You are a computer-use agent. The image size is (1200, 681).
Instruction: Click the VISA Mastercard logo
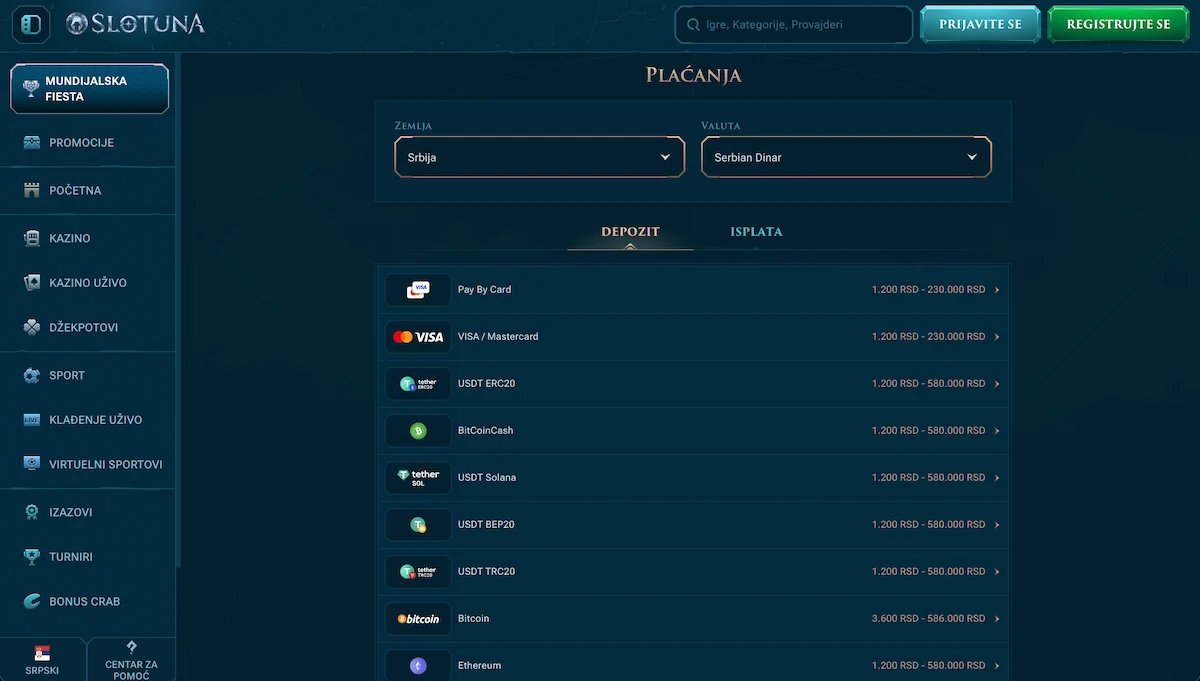(x=418, y=337)
